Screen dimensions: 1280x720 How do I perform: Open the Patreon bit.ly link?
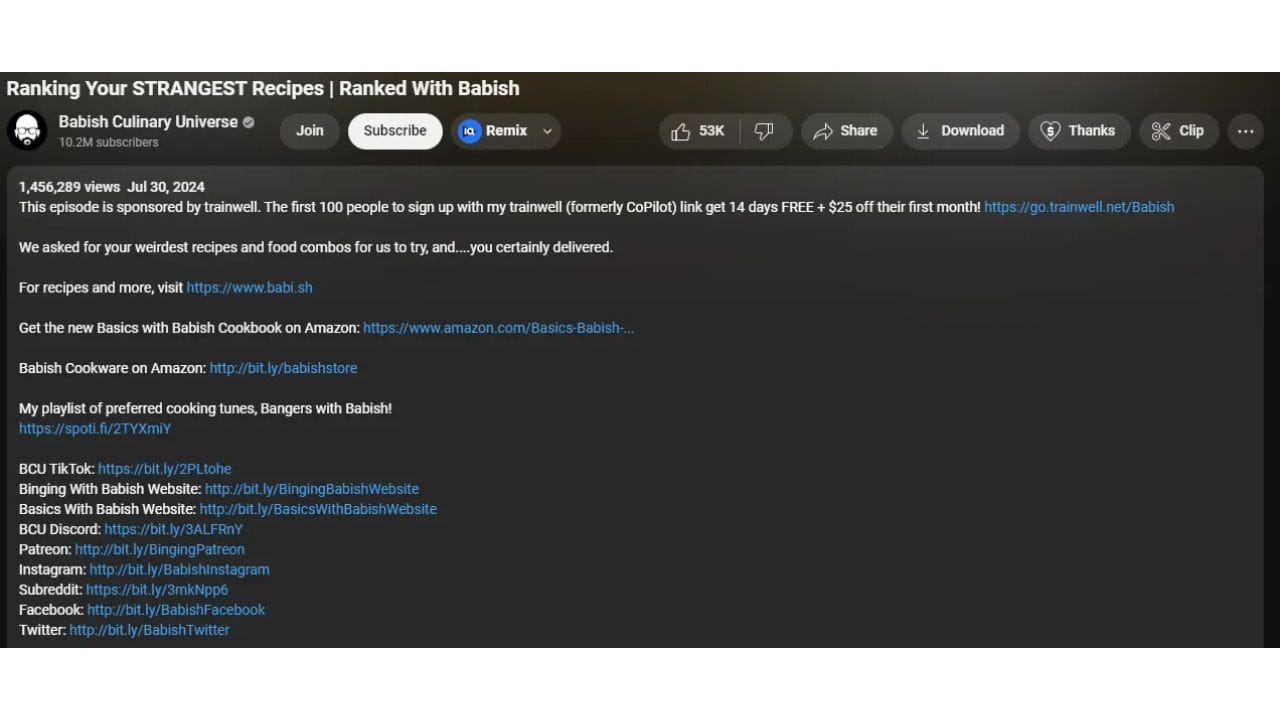point(160,549)
